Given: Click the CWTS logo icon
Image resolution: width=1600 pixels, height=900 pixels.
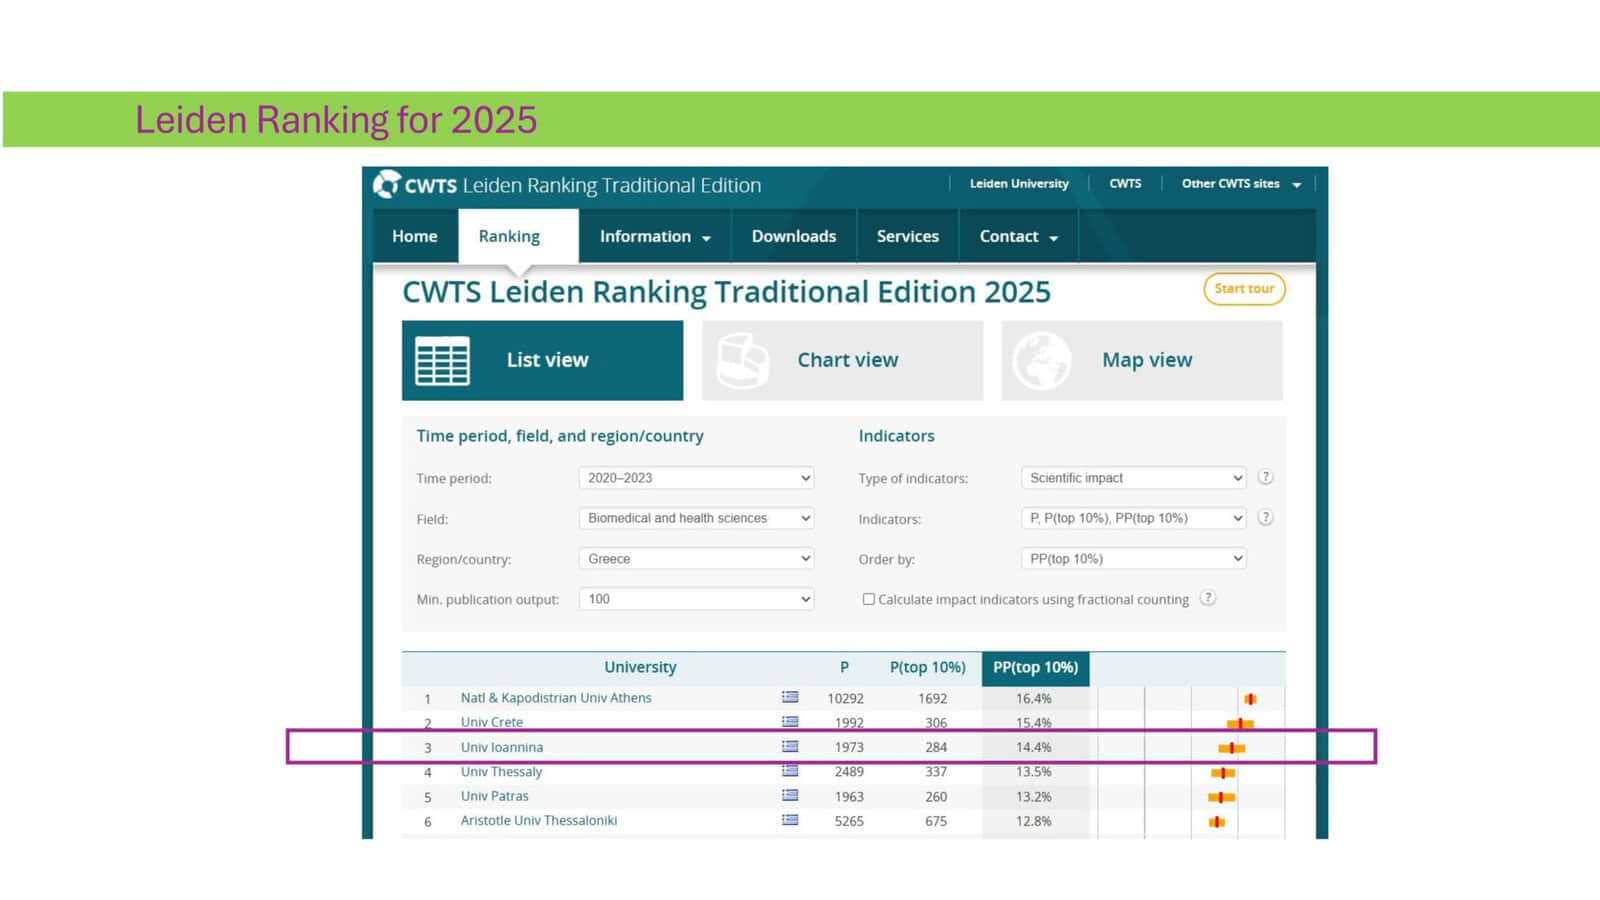Looking at the screenshot, I should [x=387, y=184].
